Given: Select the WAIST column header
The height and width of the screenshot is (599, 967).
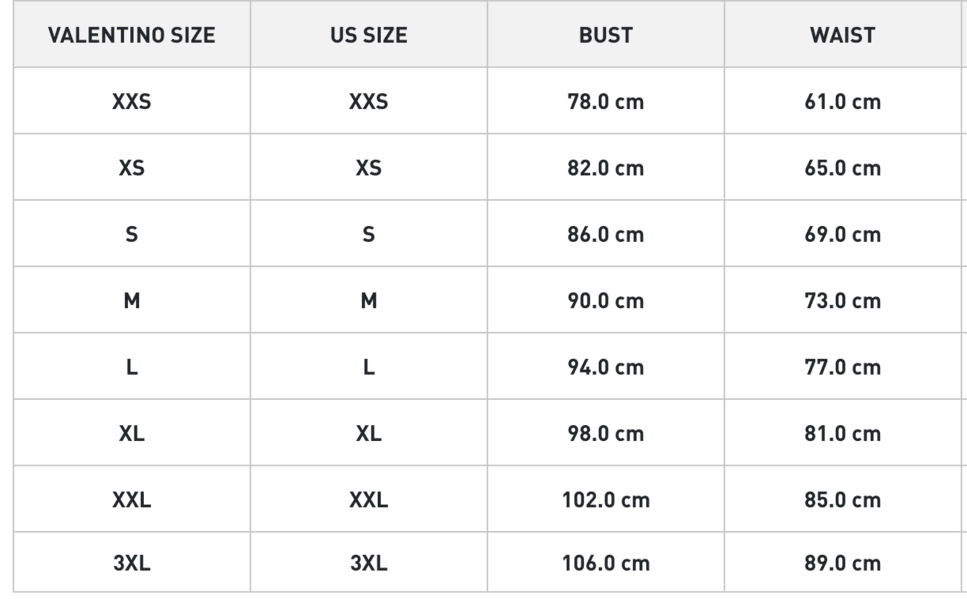Looking at the screenshot, I should point(842,35).
